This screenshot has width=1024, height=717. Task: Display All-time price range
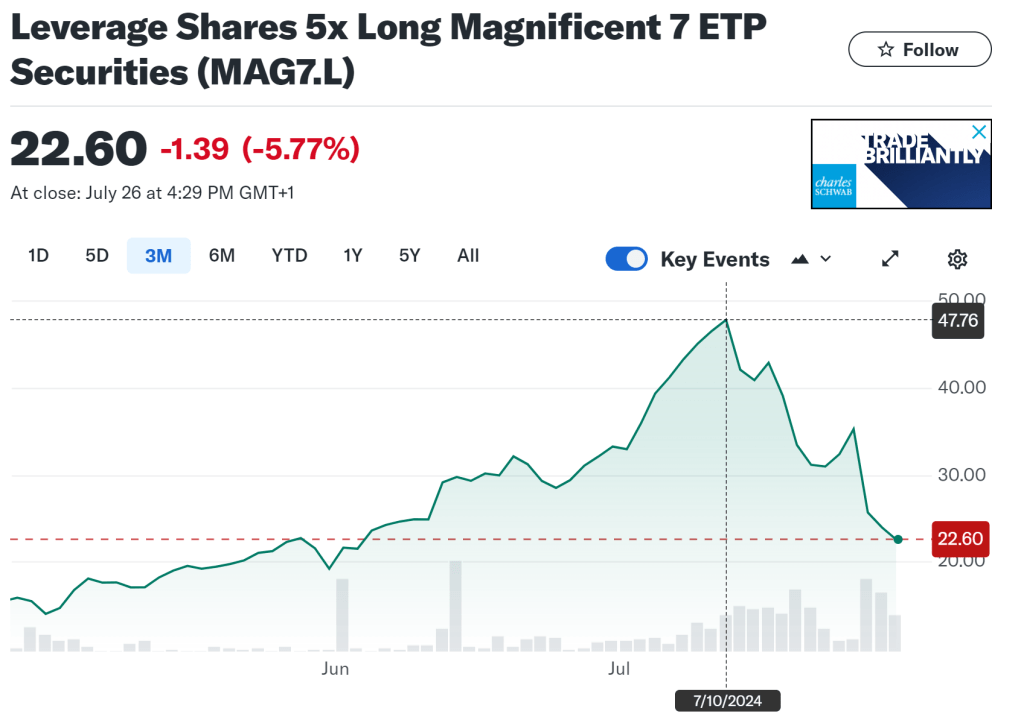(468, 255)
